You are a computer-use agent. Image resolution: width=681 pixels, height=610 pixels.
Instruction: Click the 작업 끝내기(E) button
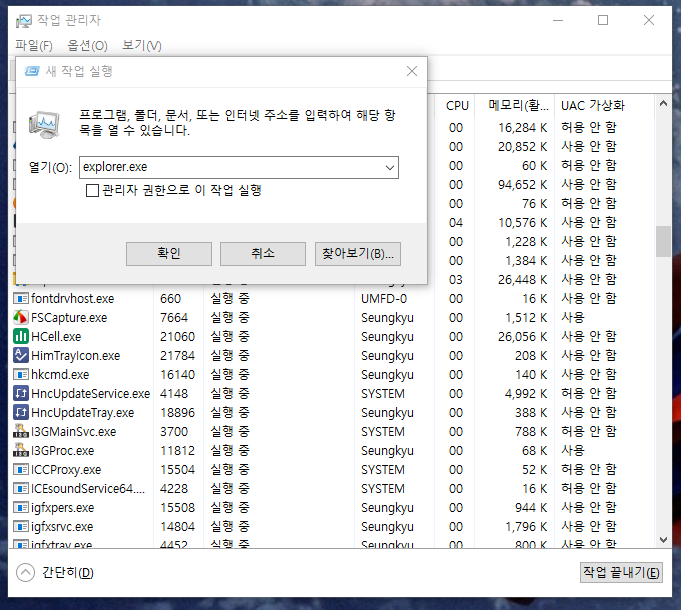coord(621,572)
